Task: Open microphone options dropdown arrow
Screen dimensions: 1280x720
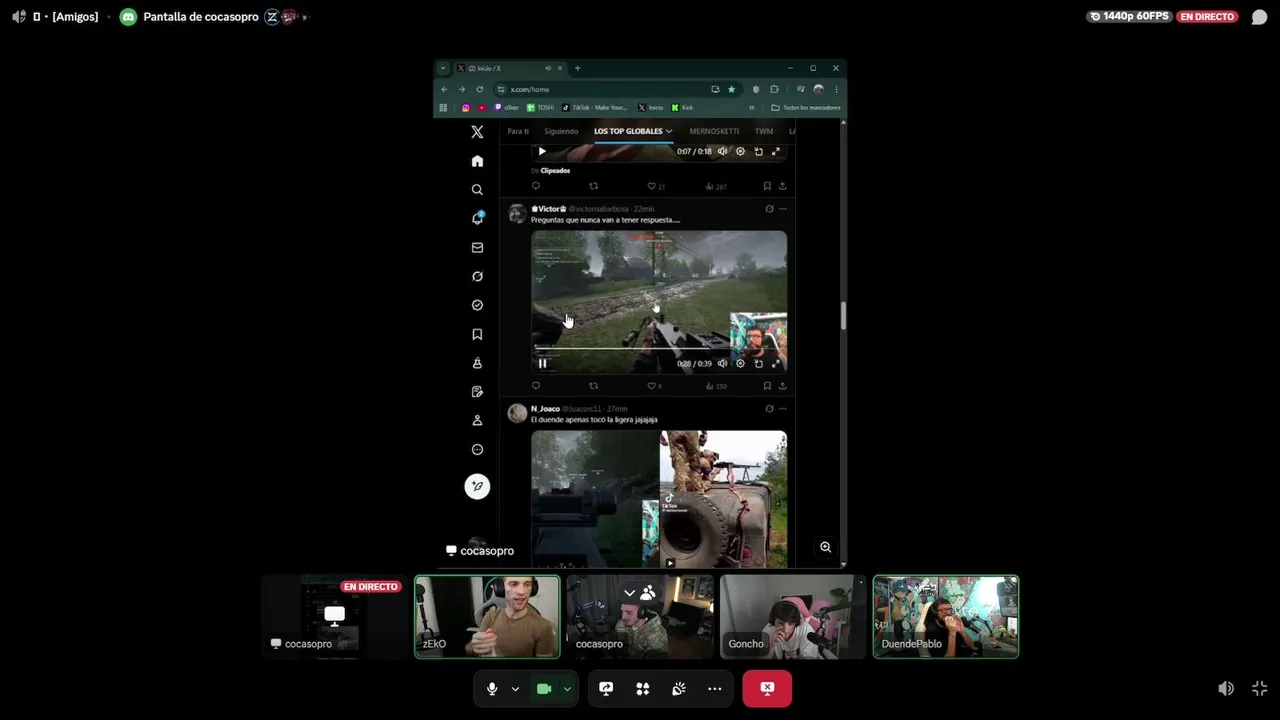Action: point(515,689)
